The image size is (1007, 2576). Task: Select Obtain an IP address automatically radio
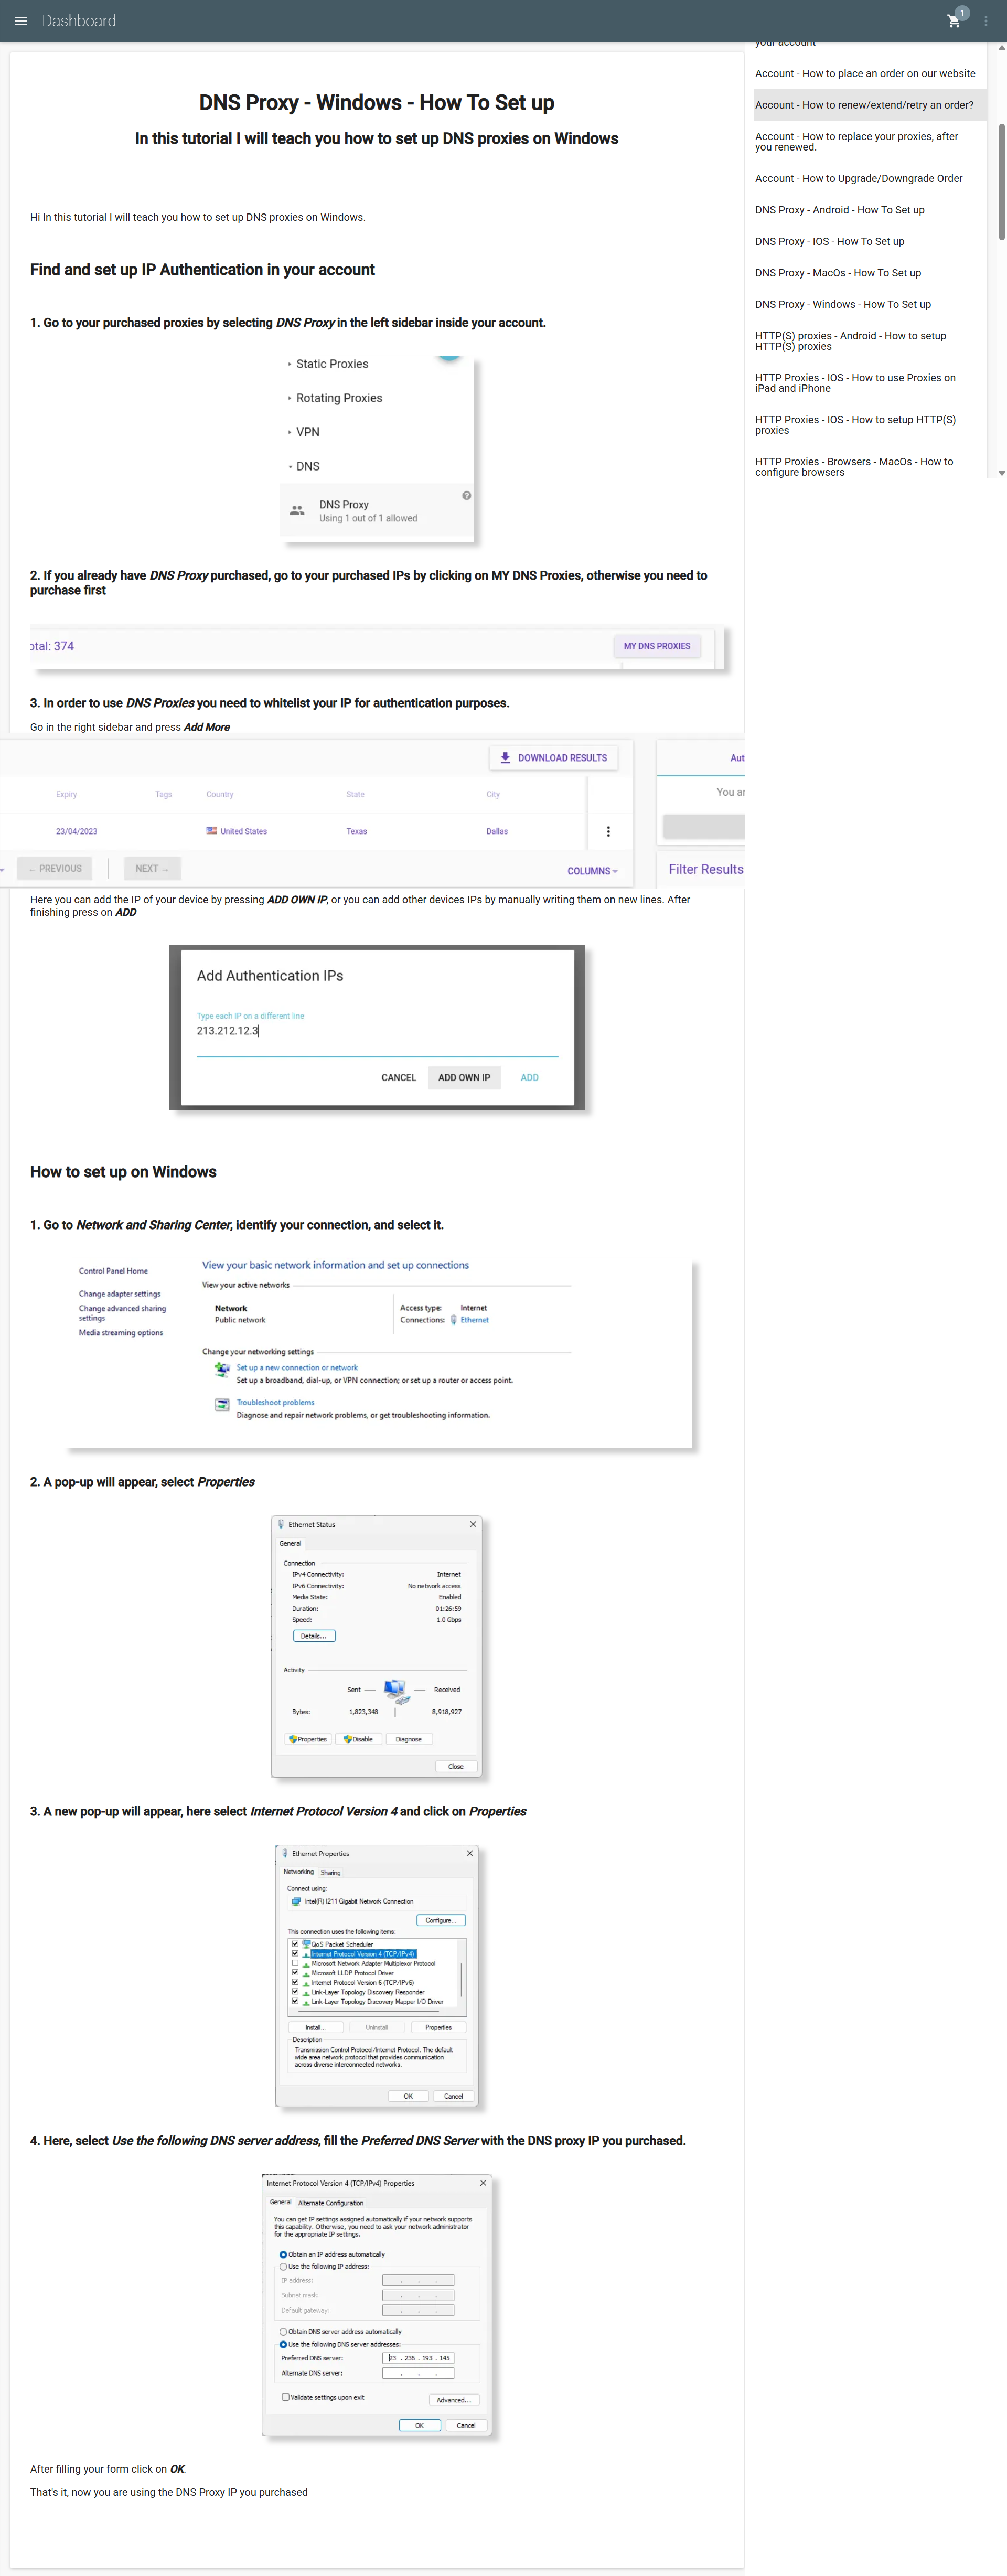pos(283,2254)
